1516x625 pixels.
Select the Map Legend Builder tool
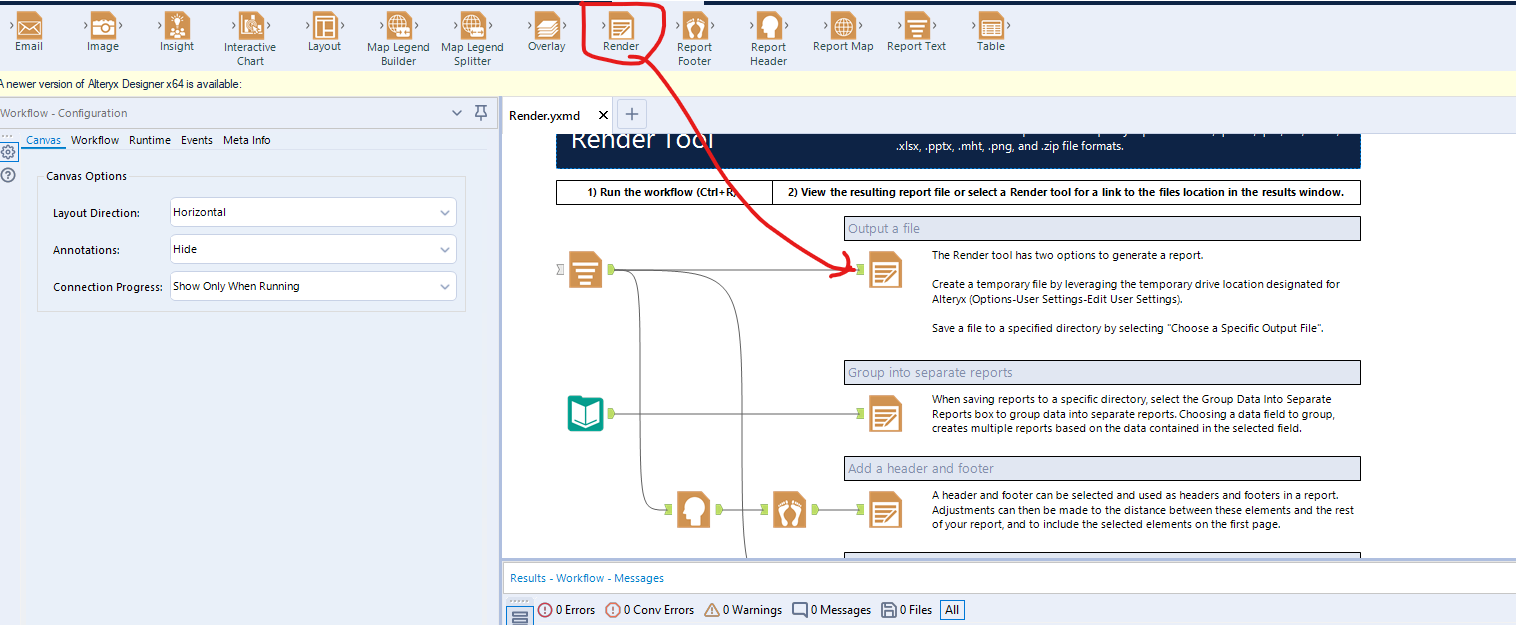pyautogui.click(x=398, y=30)
